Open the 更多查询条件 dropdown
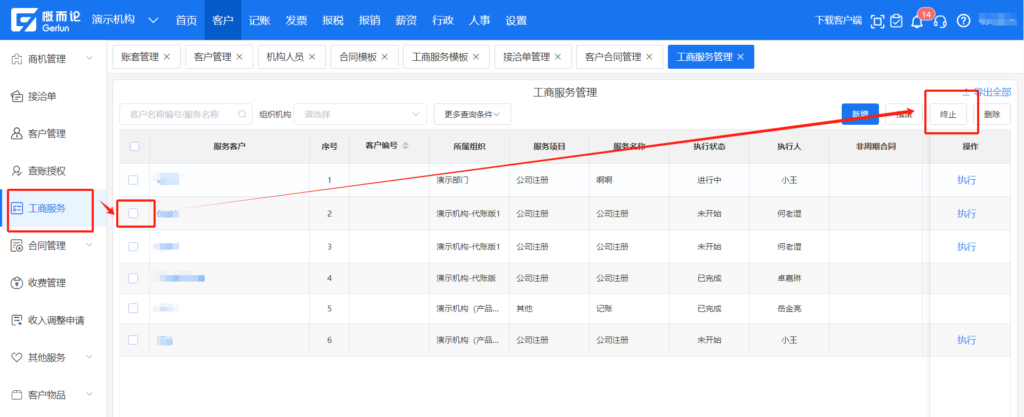The image size is (1024, 417). pyautogui.click(x=472, y=114)
